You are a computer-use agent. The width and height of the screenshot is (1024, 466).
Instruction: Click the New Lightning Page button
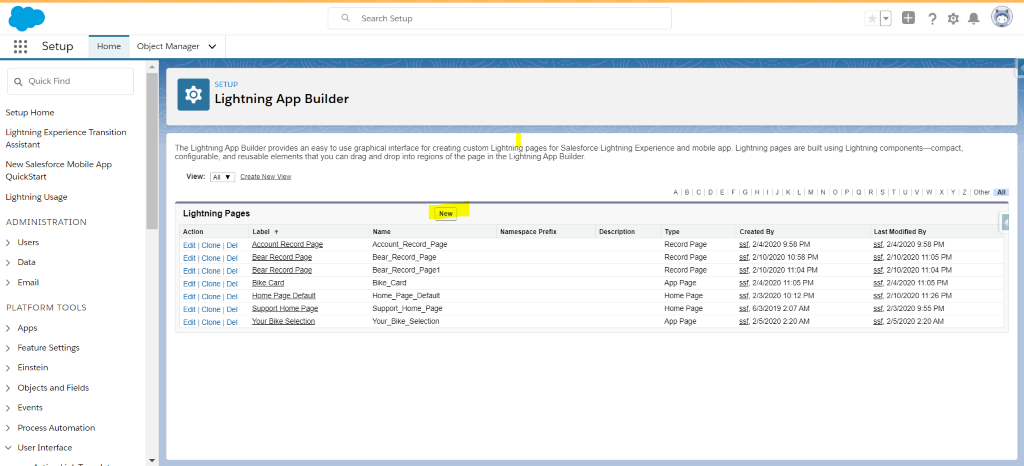(446, 213)
